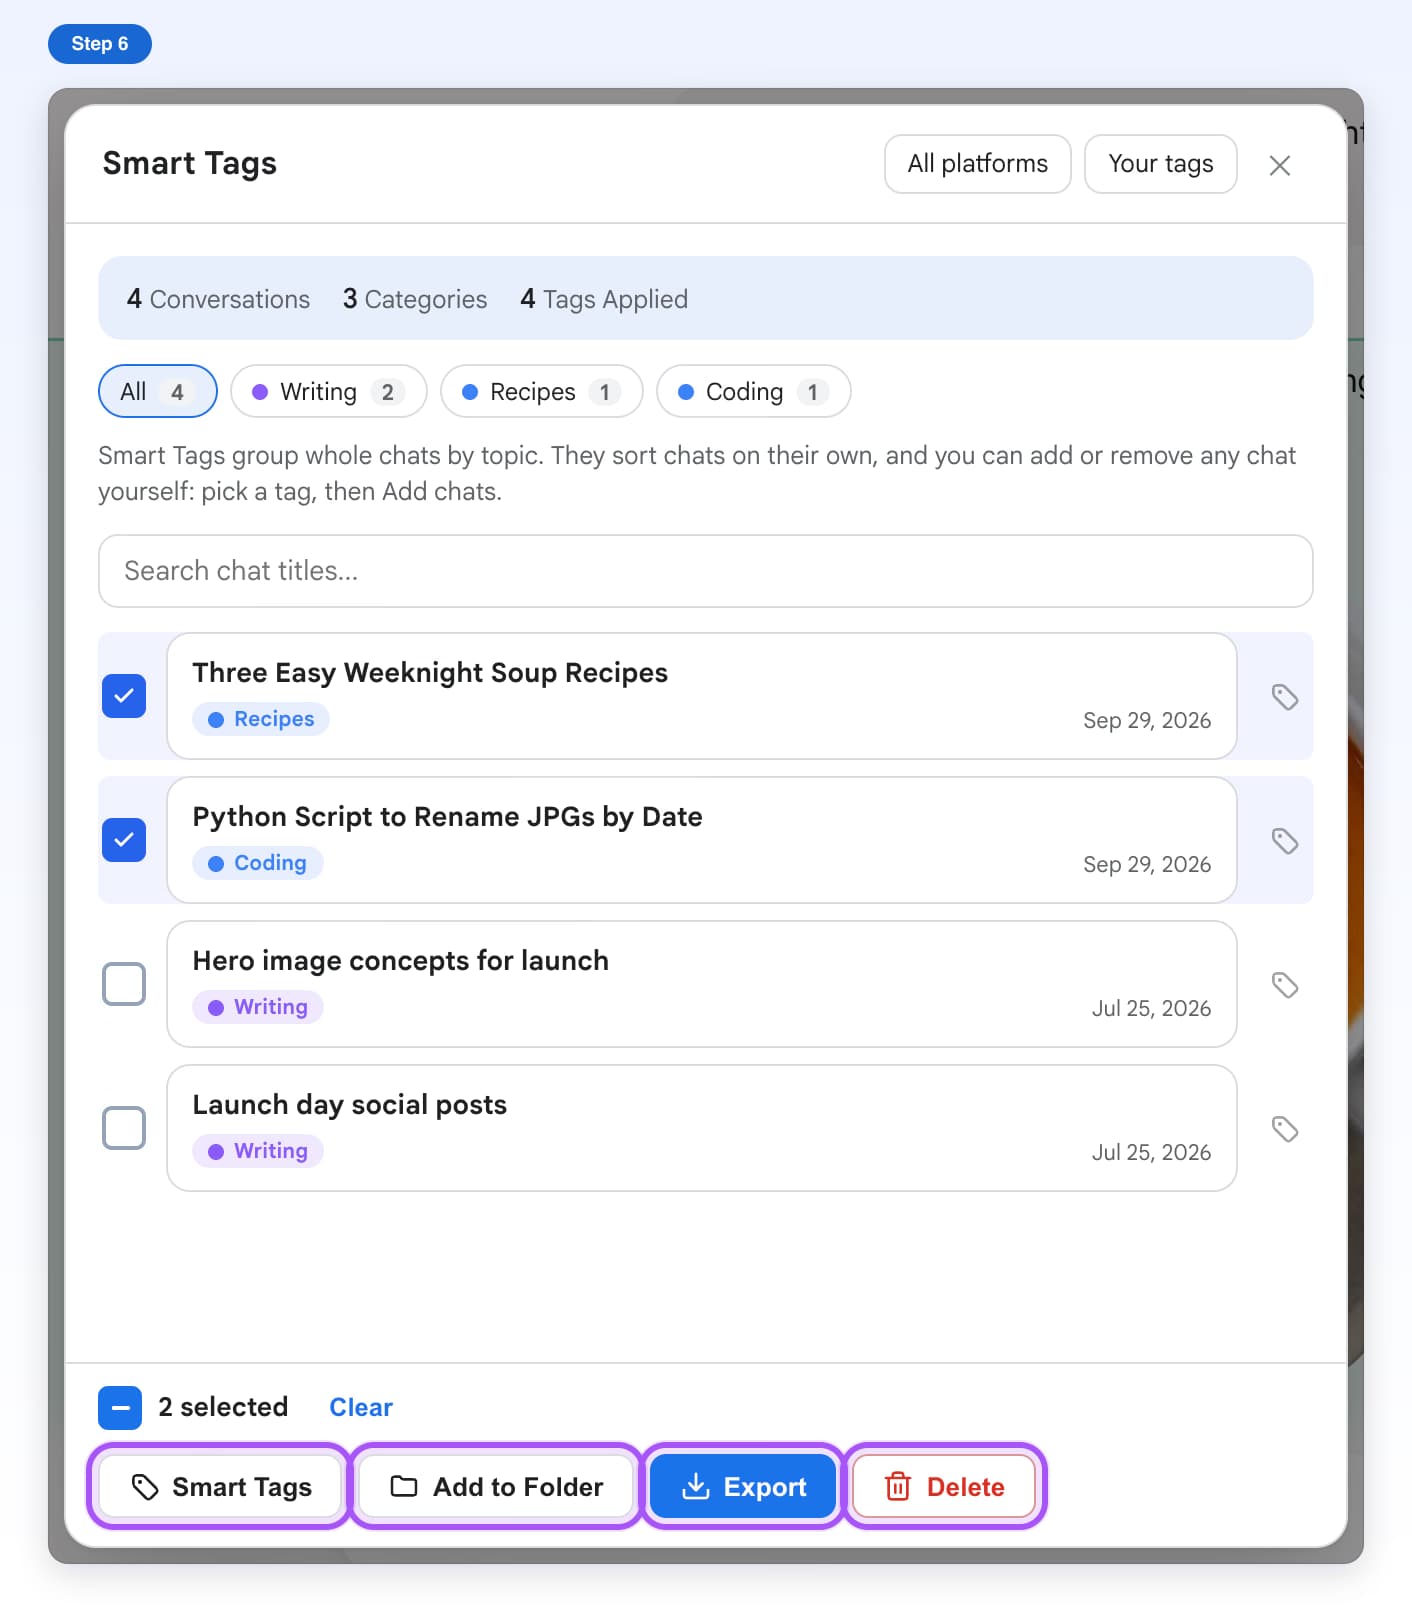This screenshot has height=1612, width=1412.
Task: Open tag options for Three Easy Weeknight Soup Recipes
Action: (1285, 697)
